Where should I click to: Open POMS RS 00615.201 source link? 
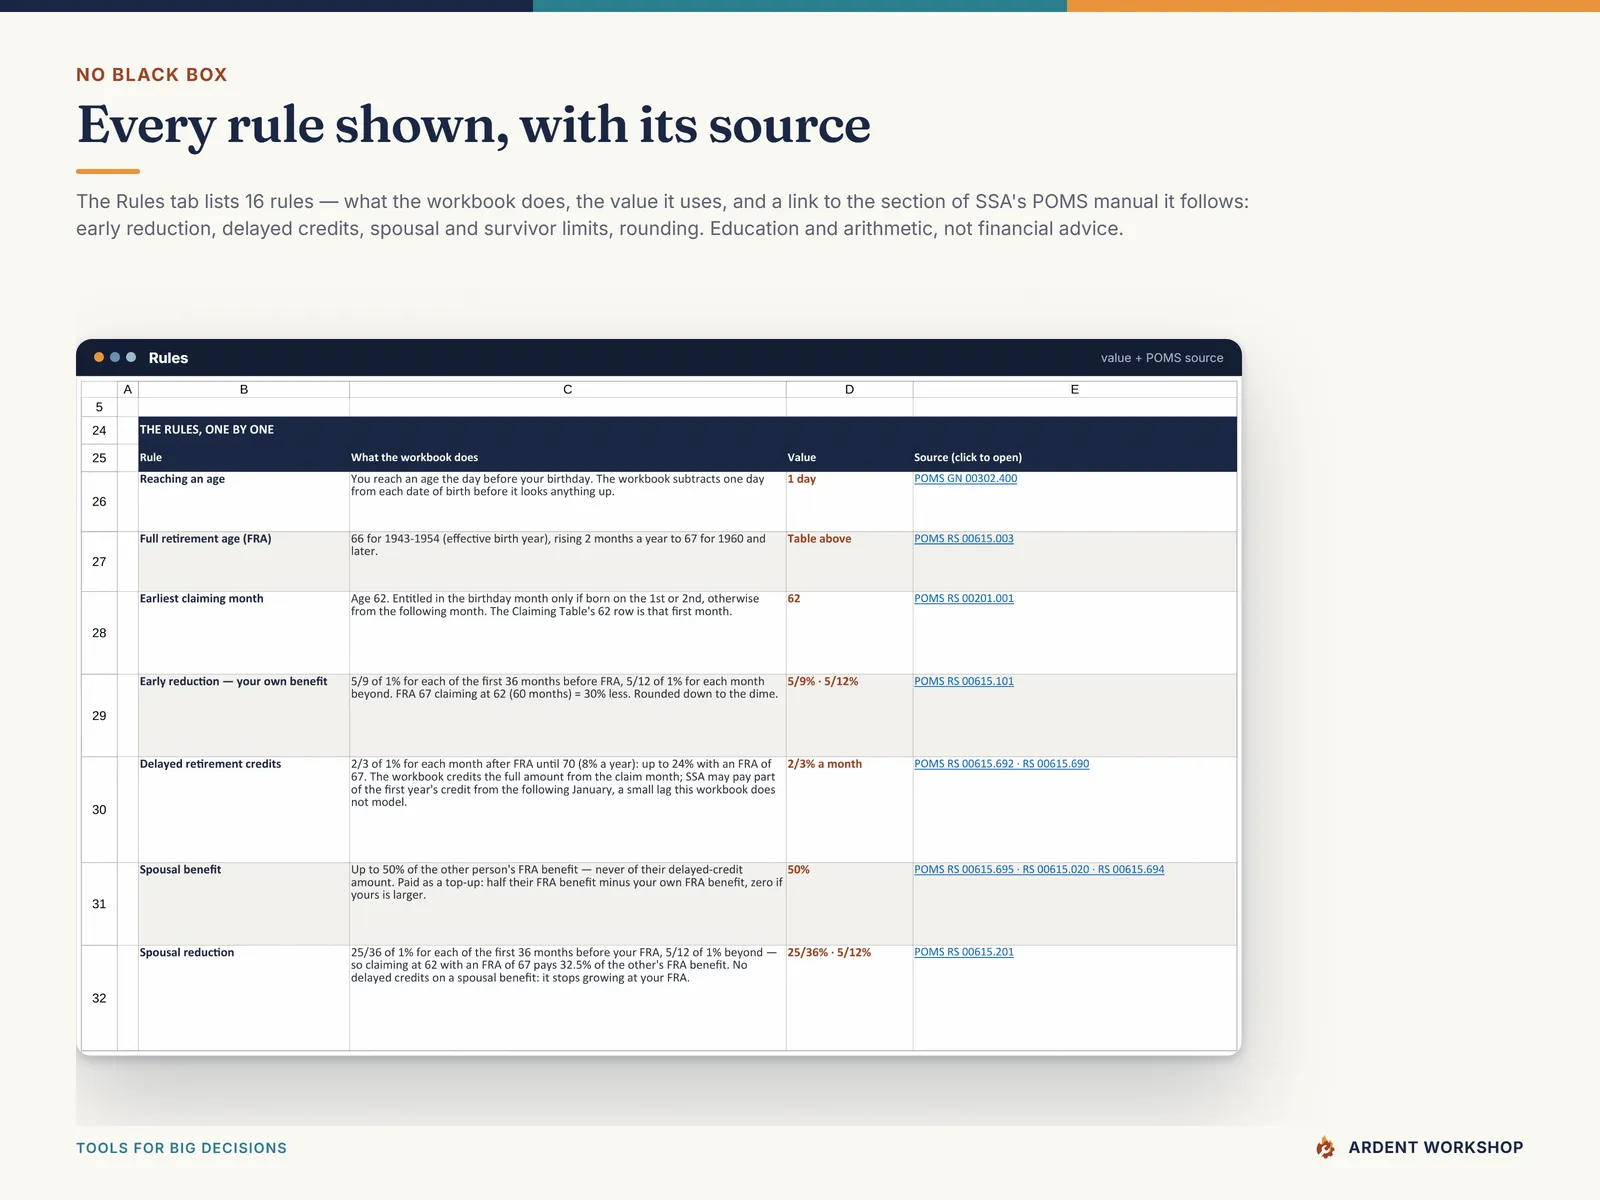963,953
